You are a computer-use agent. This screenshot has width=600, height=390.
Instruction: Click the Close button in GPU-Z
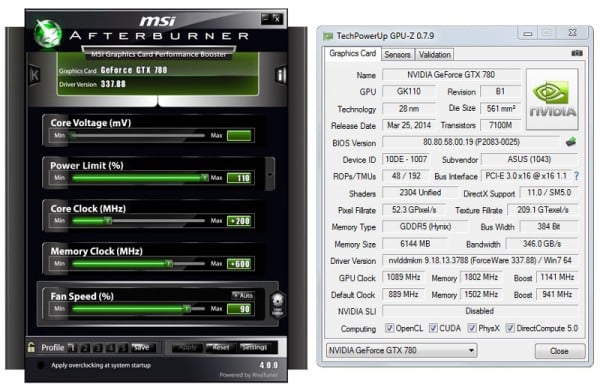coord(559,351)
